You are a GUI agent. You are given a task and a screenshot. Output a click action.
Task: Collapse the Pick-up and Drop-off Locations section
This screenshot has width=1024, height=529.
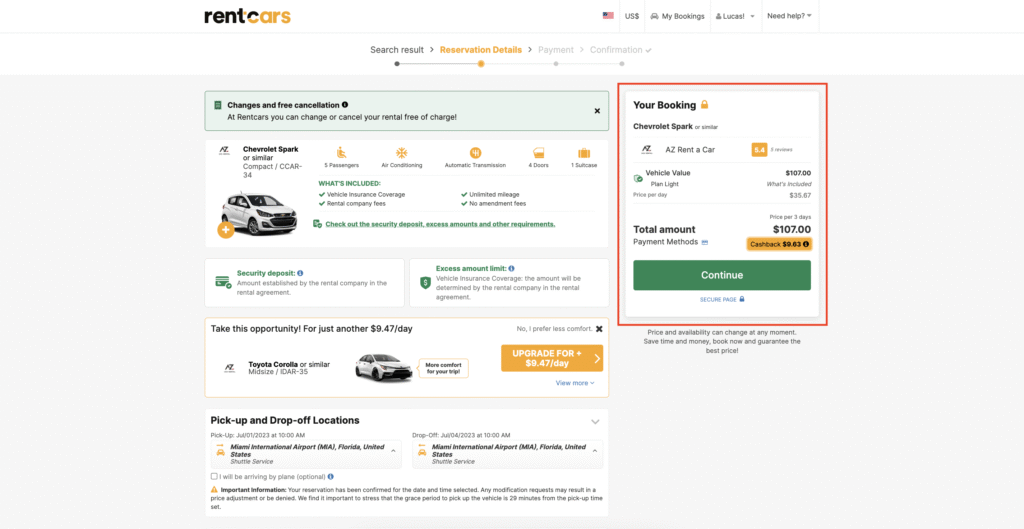coord(595,421)
